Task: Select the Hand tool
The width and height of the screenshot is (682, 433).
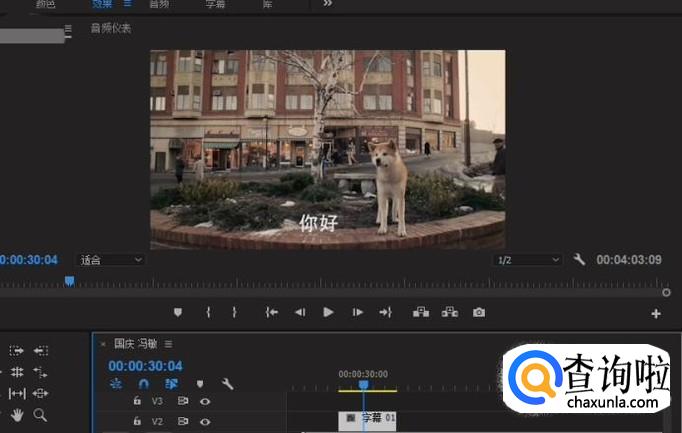Action: coord(17,414)
